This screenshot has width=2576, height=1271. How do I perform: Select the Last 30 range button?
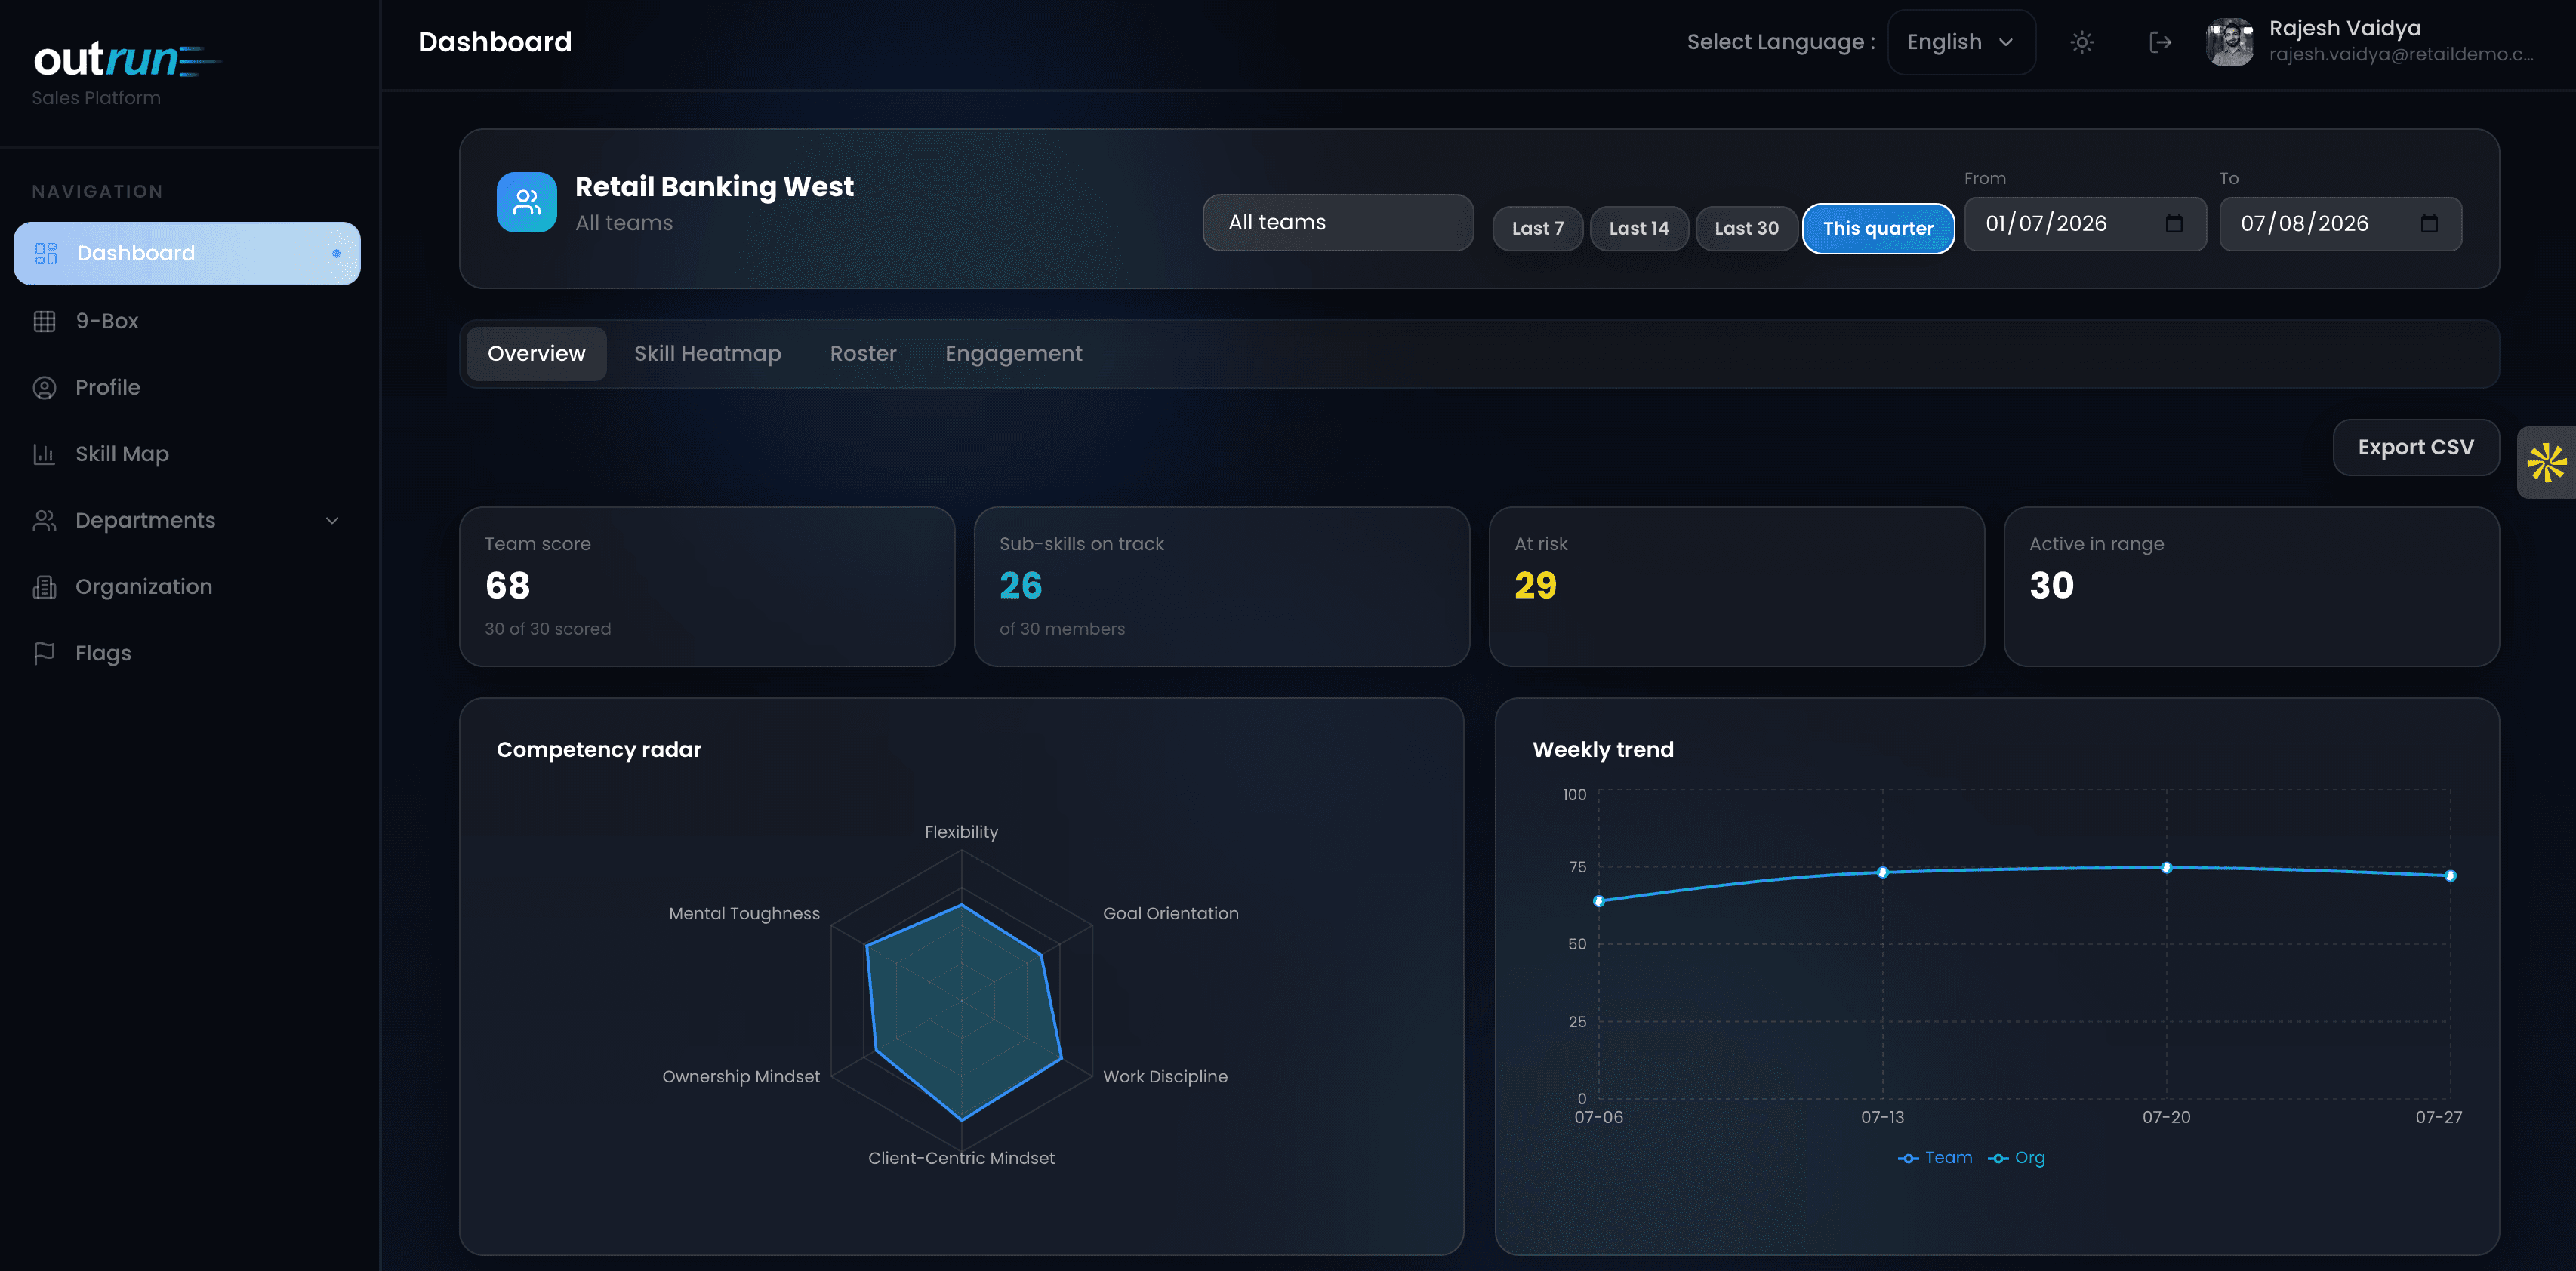pos(1746,229)
